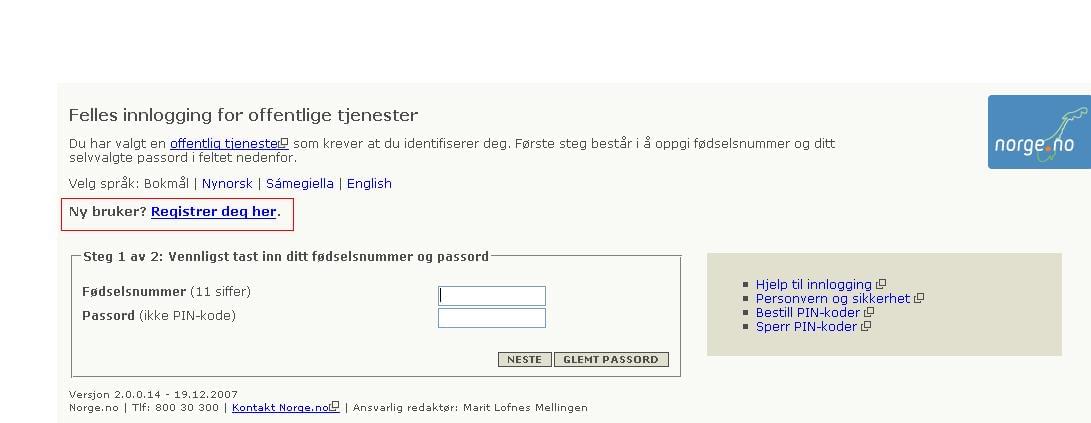The height and width of the screenshot is (423, 1091).
Task: Click external-link icon beside offentlig tjeneste
Action: (284, 143)
